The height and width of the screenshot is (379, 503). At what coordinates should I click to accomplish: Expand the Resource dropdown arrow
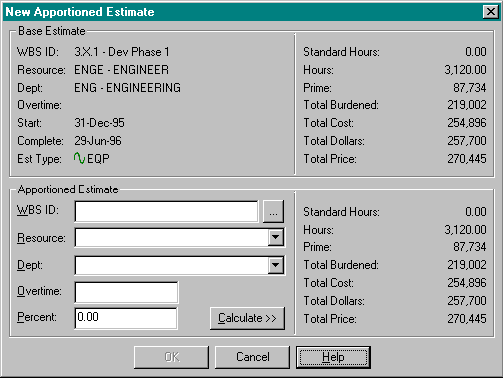(275, 237)
